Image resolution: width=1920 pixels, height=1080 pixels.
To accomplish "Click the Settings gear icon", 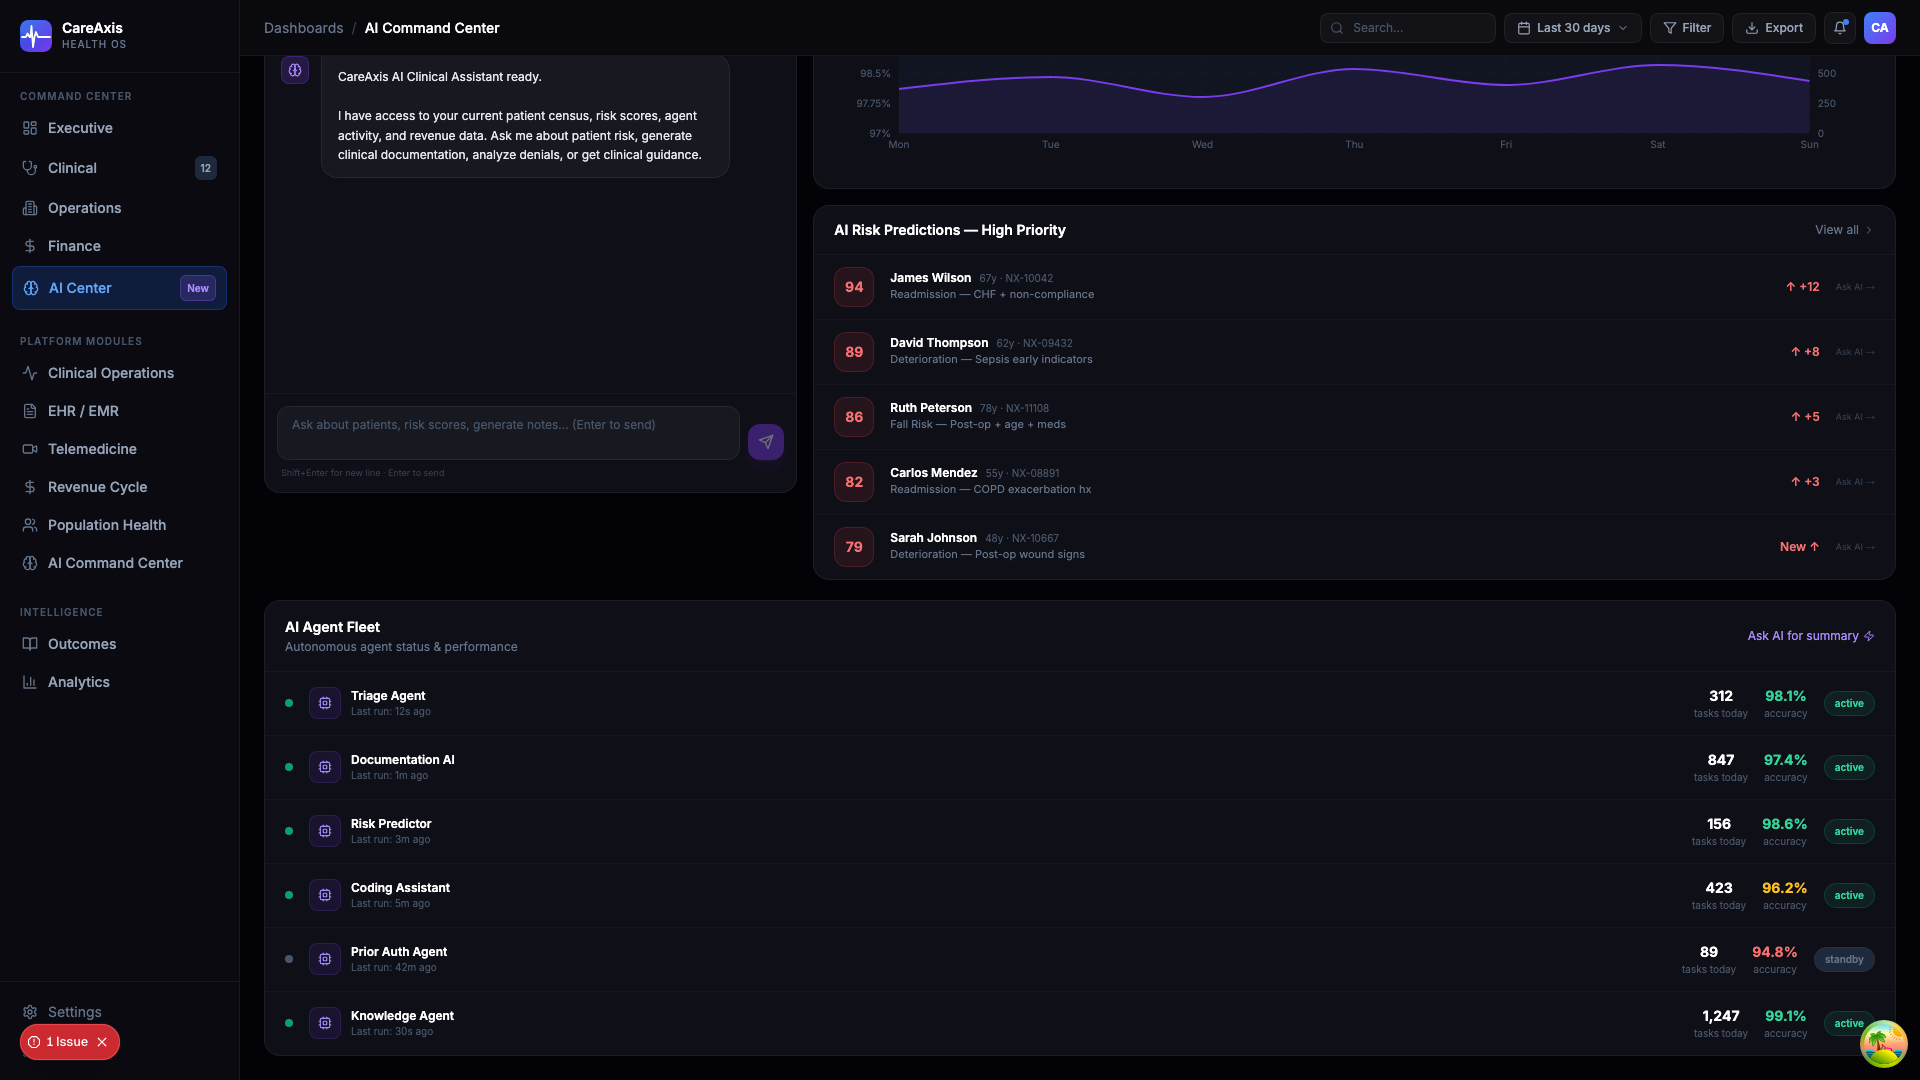I will (x=30, y=1012).
